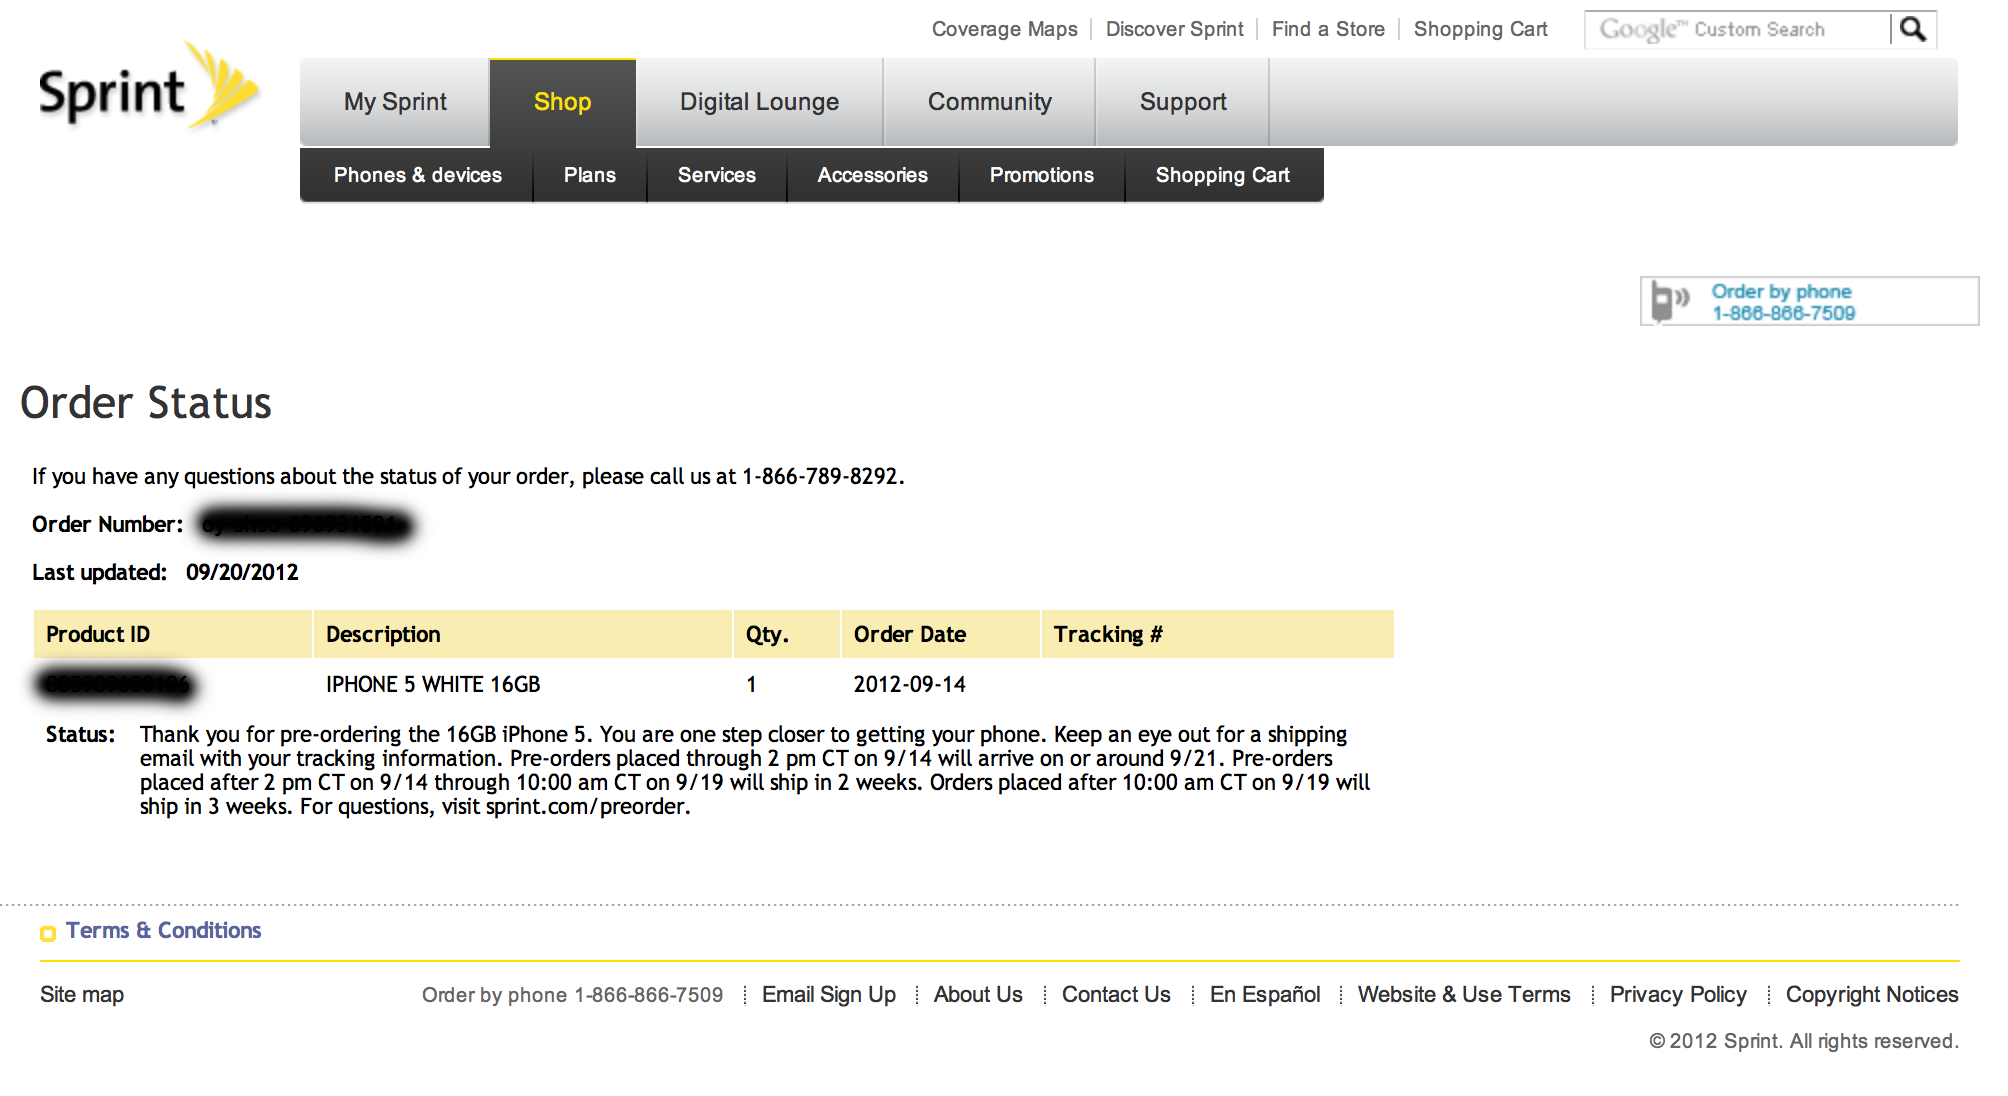The height and width of the screenshot is (1096, 2008).
Task: Open Accessories in the shop submenu
Action: click(x=872, y=175)
